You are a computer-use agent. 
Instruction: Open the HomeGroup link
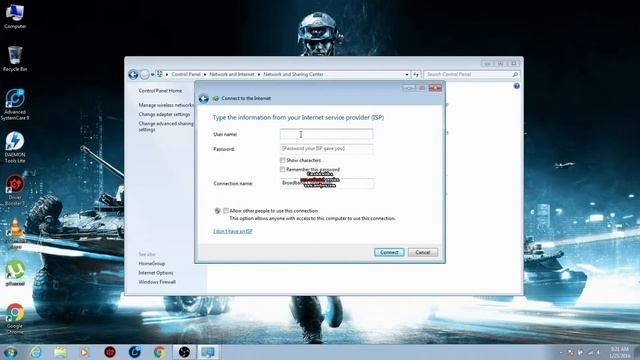152,264
